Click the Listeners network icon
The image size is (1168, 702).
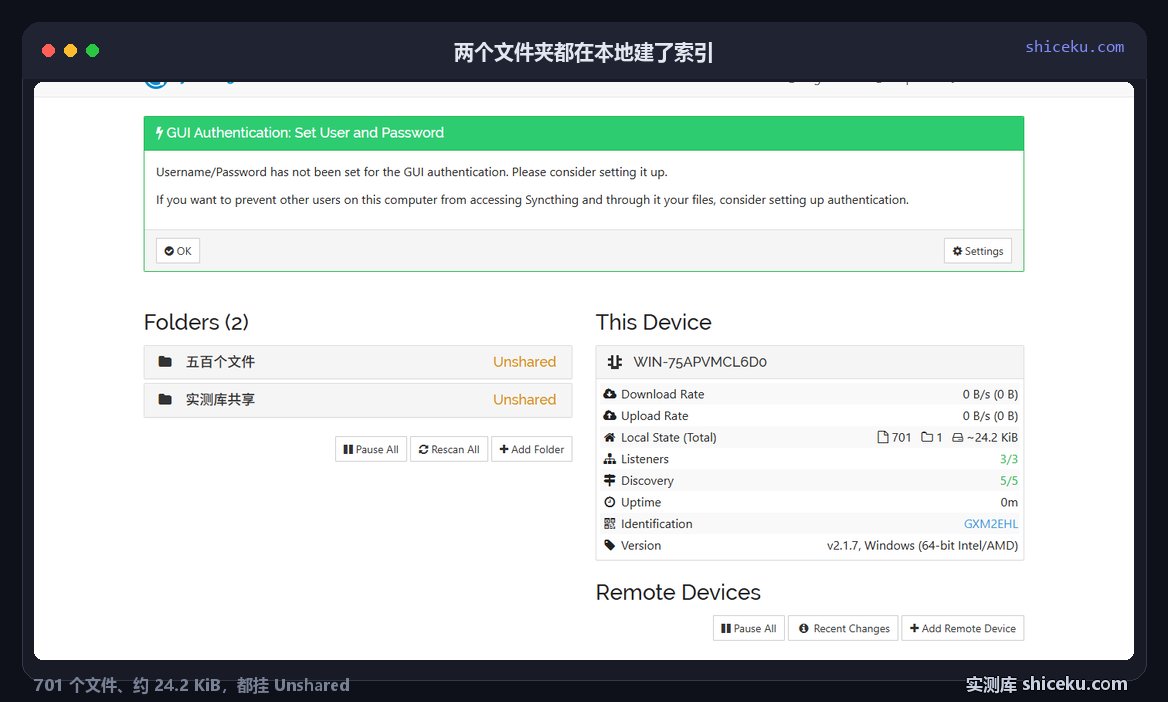click(x=609, y=459)
